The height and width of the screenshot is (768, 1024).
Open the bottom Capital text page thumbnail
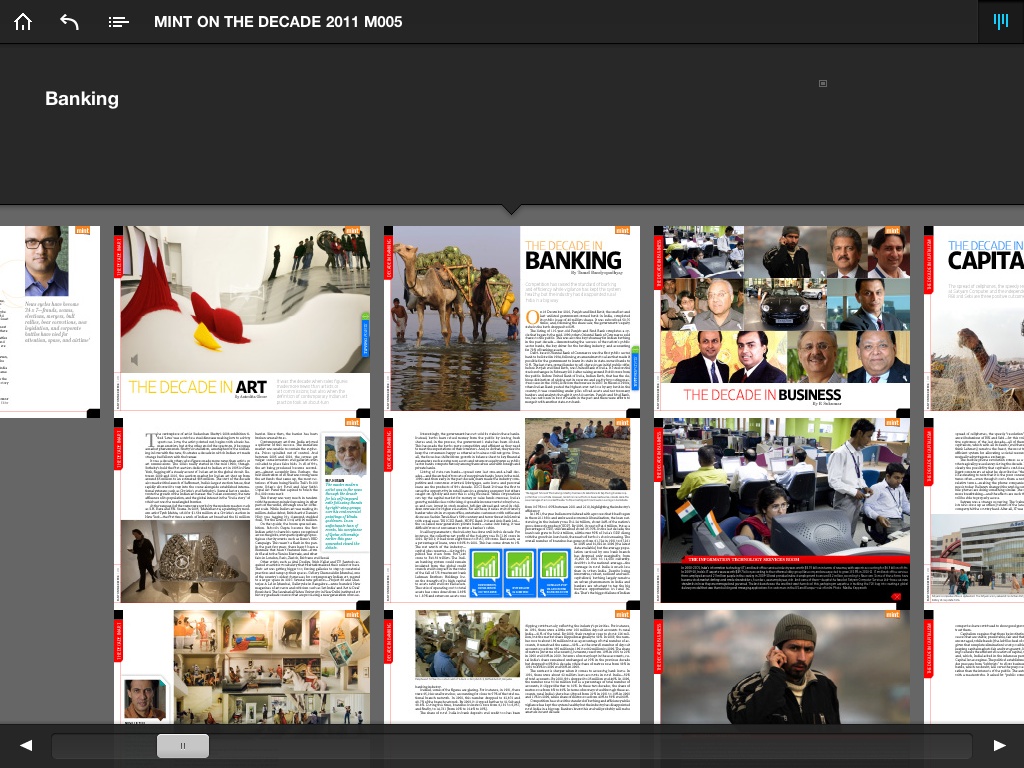tap(974, 667)
